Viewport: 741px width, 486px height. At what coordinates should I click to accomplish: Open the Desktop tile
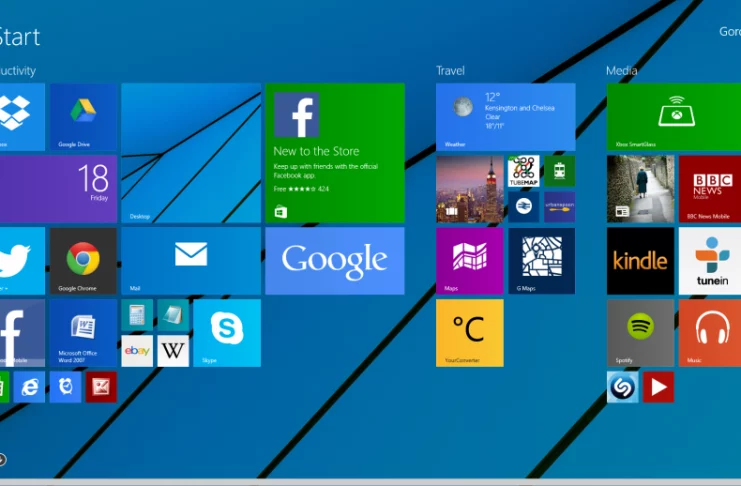(191, 153)
